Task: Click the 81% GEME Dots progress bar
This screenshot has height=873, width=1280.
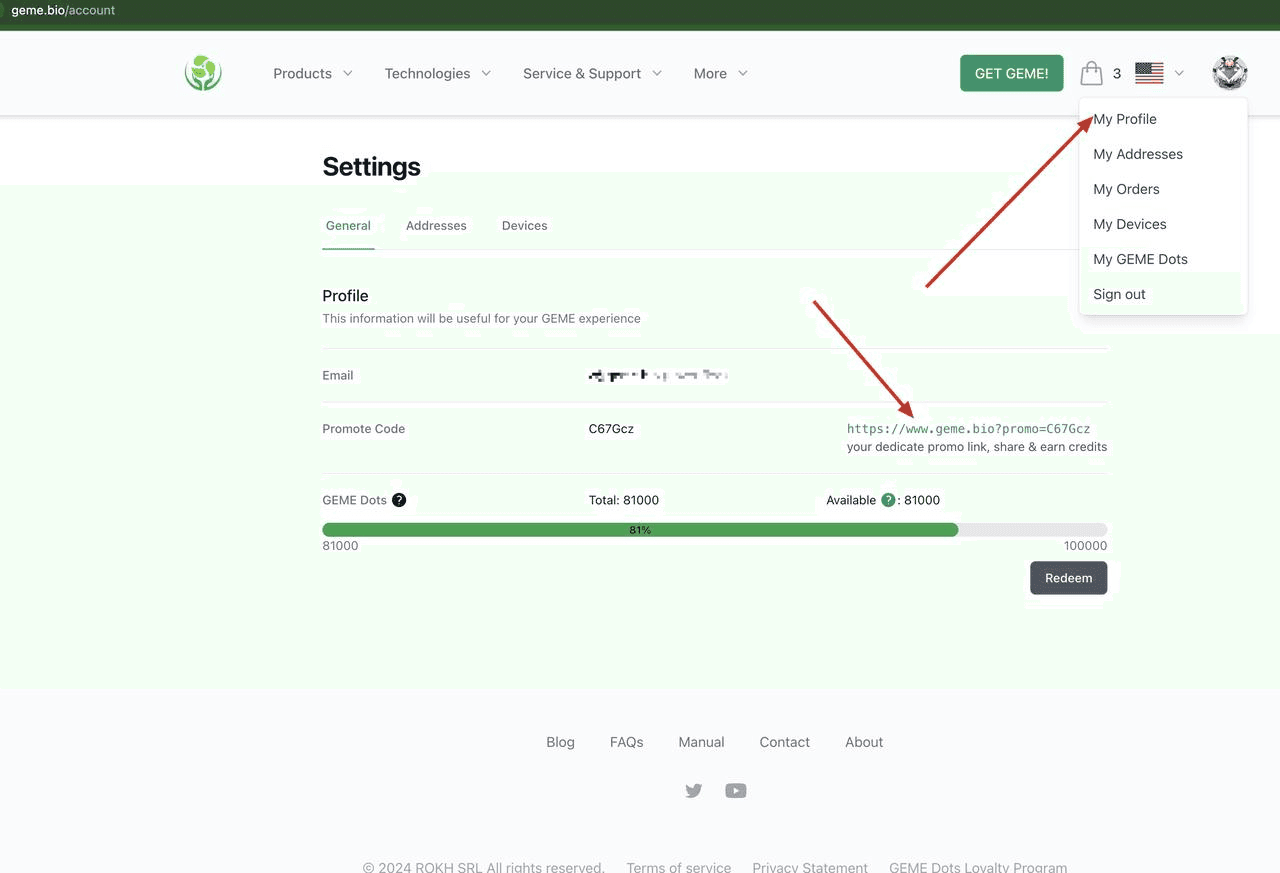Action: pyautogui.click(x=640, y=529)
